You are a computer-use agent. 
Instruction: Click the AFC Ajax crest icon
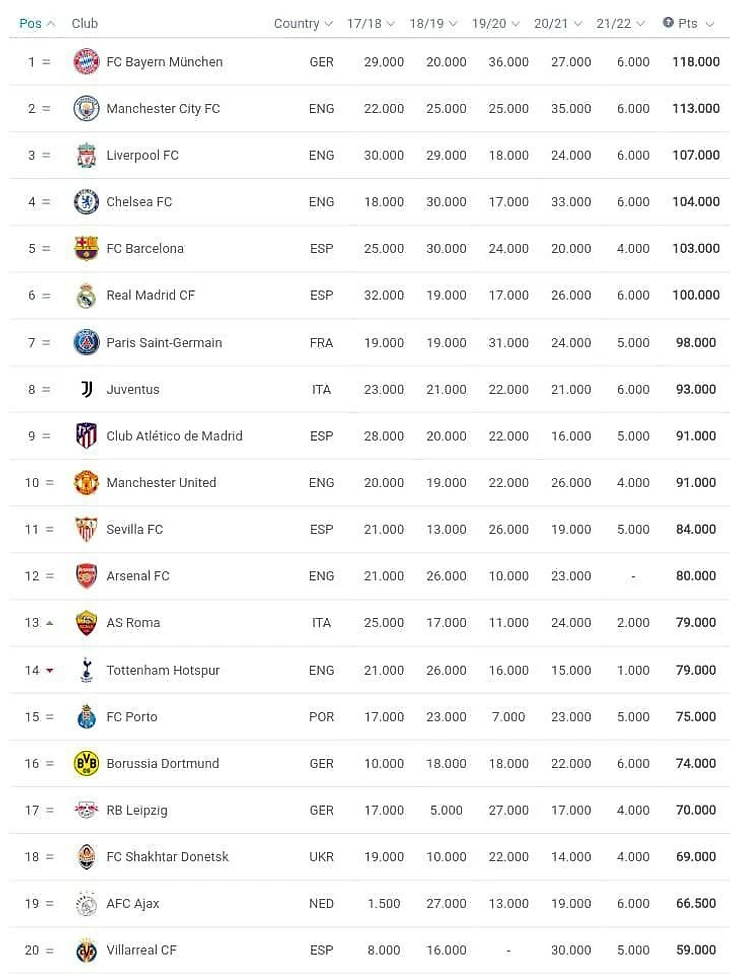[86, 903]
